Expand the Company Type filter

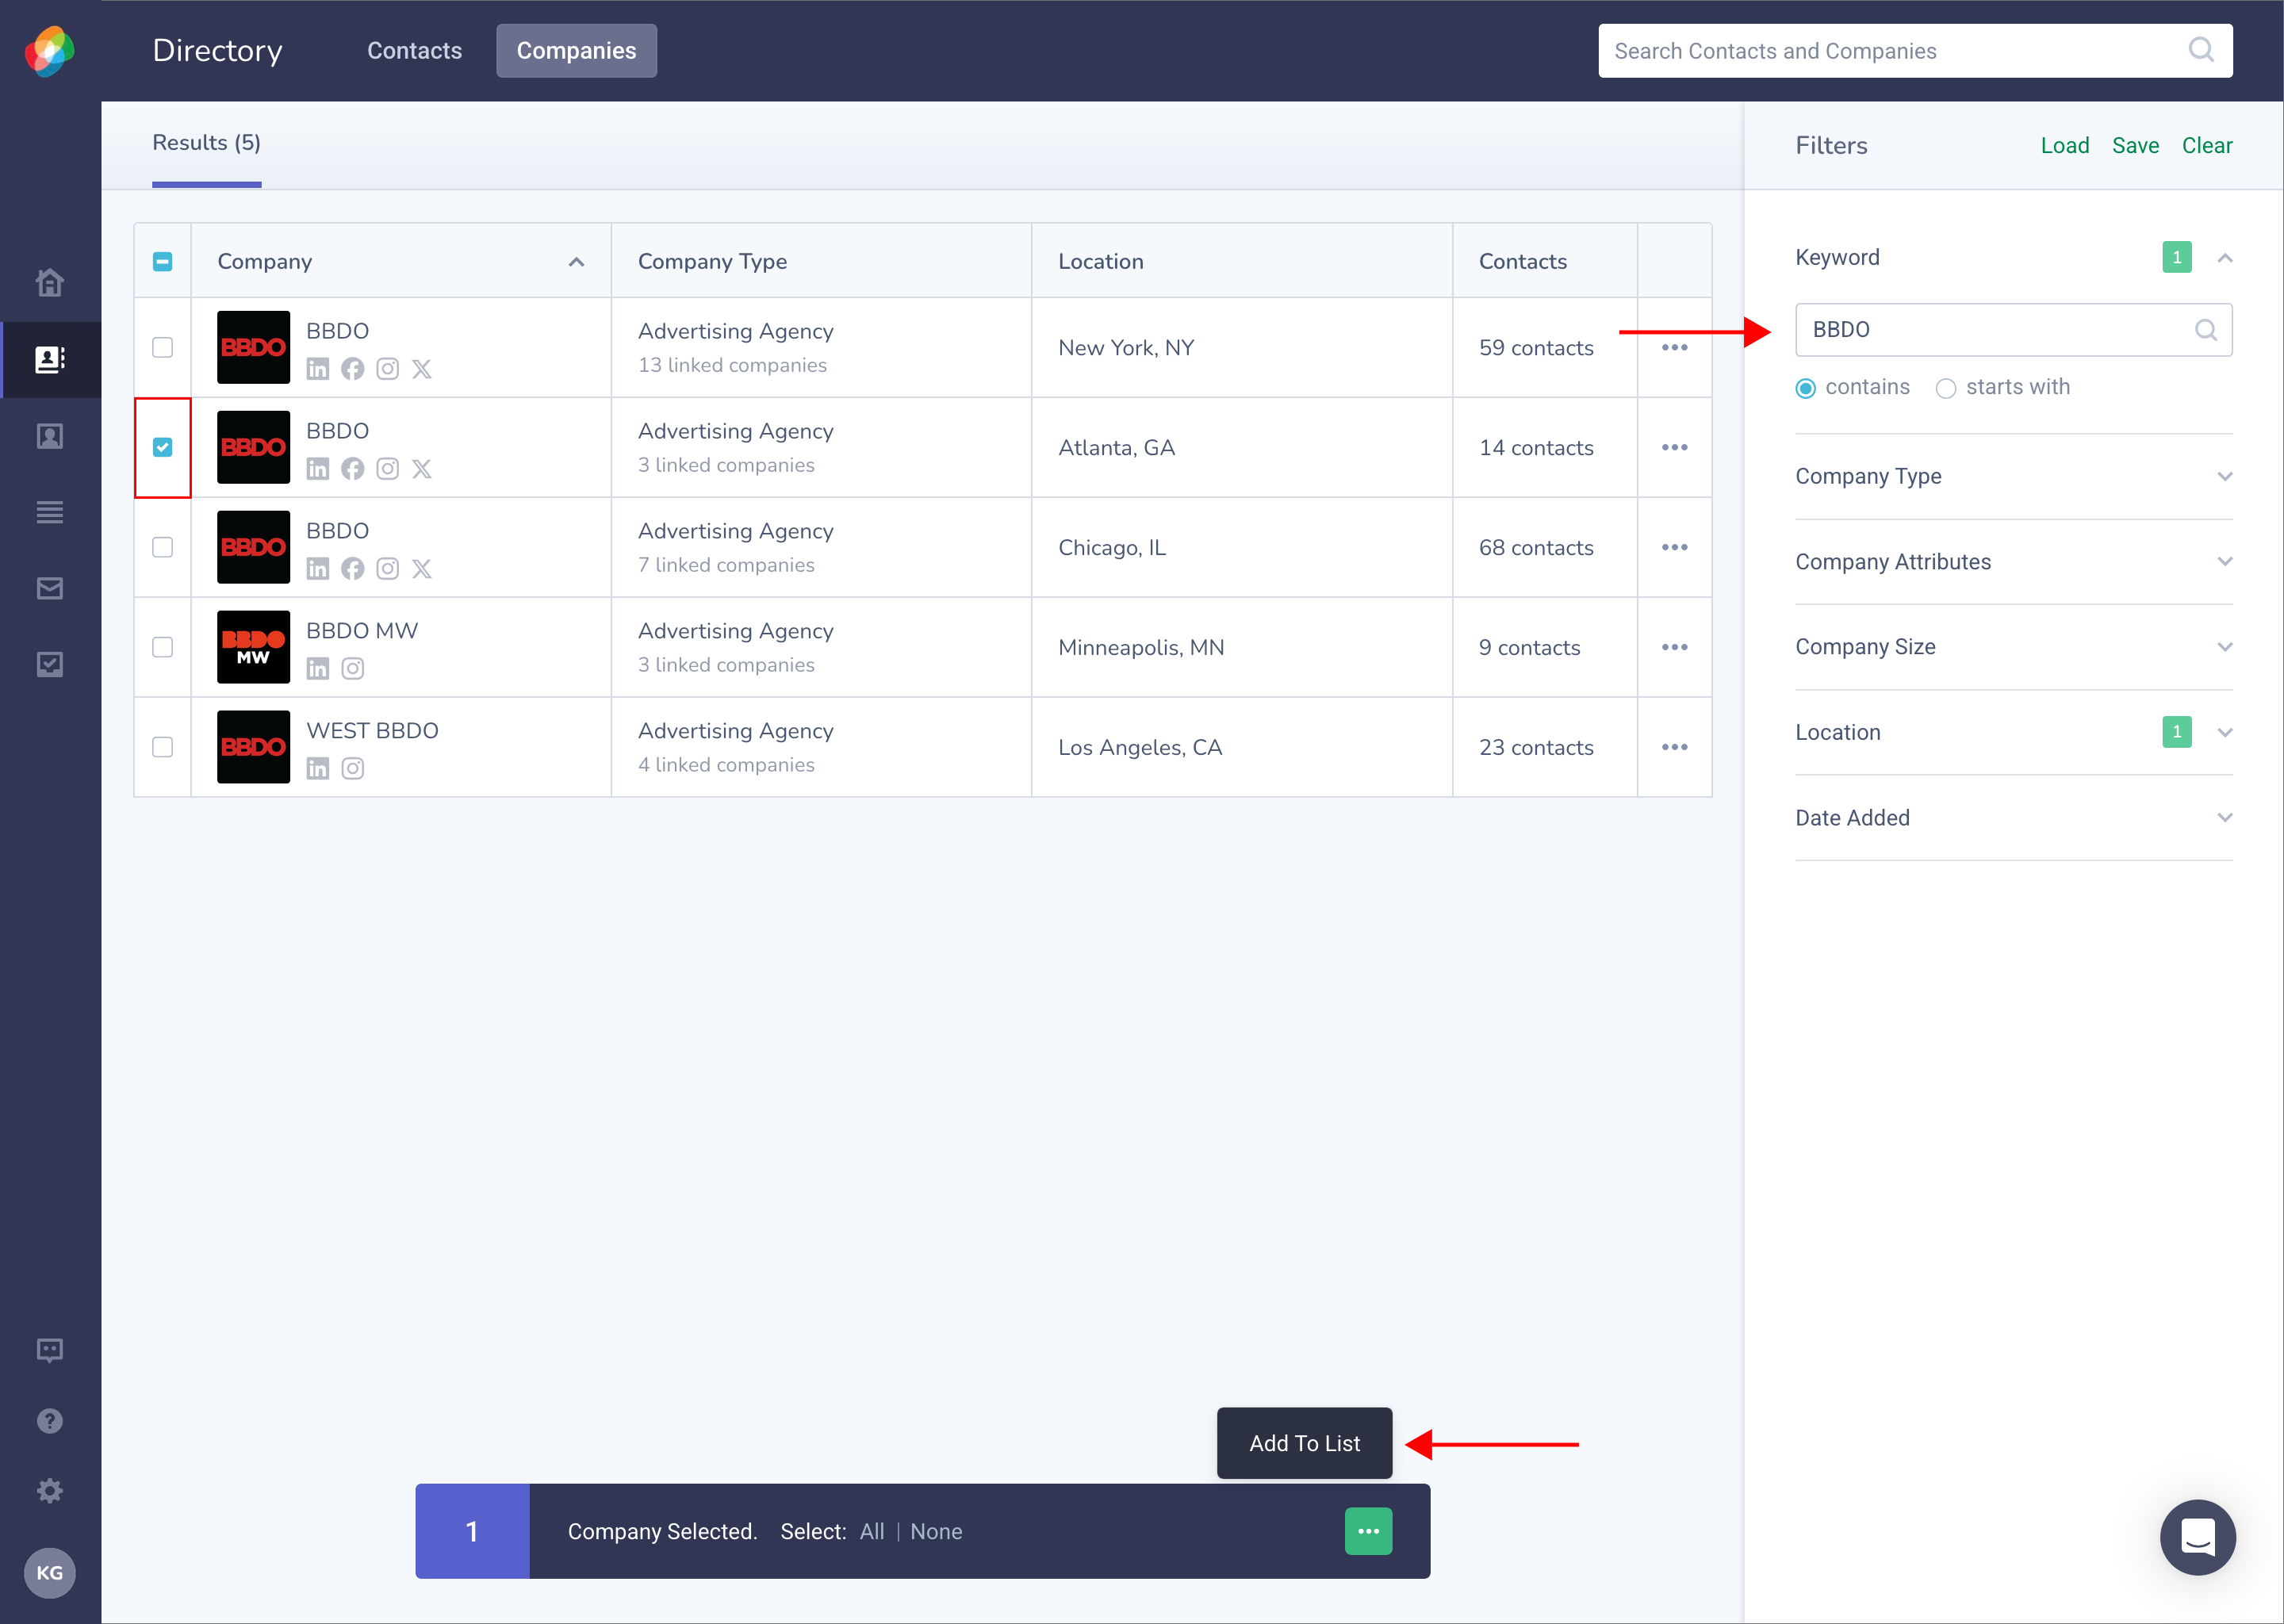pos(2224,476)
